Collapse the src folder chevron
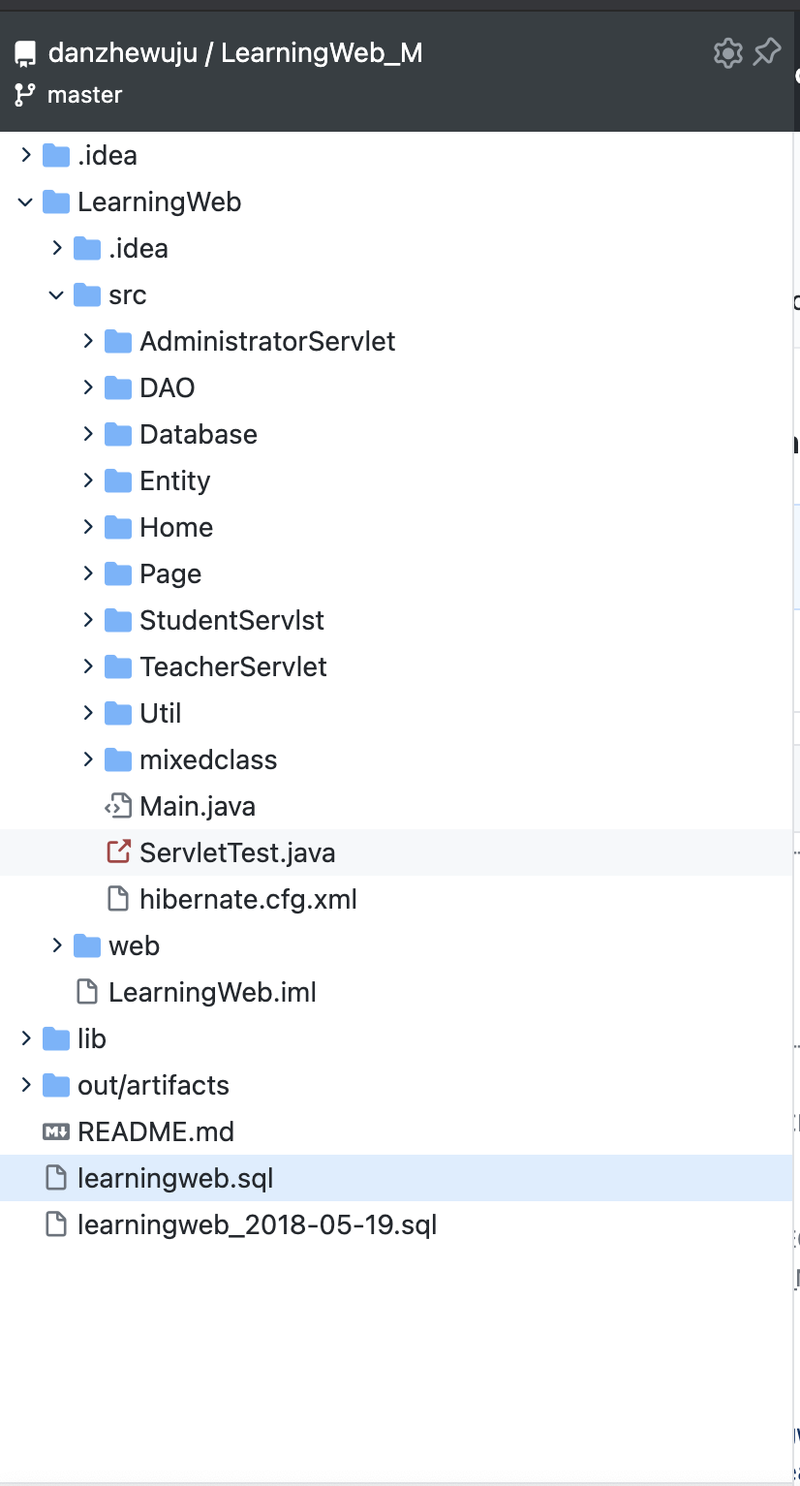The height and width of the screenshot is (1486, 800). 57,296
